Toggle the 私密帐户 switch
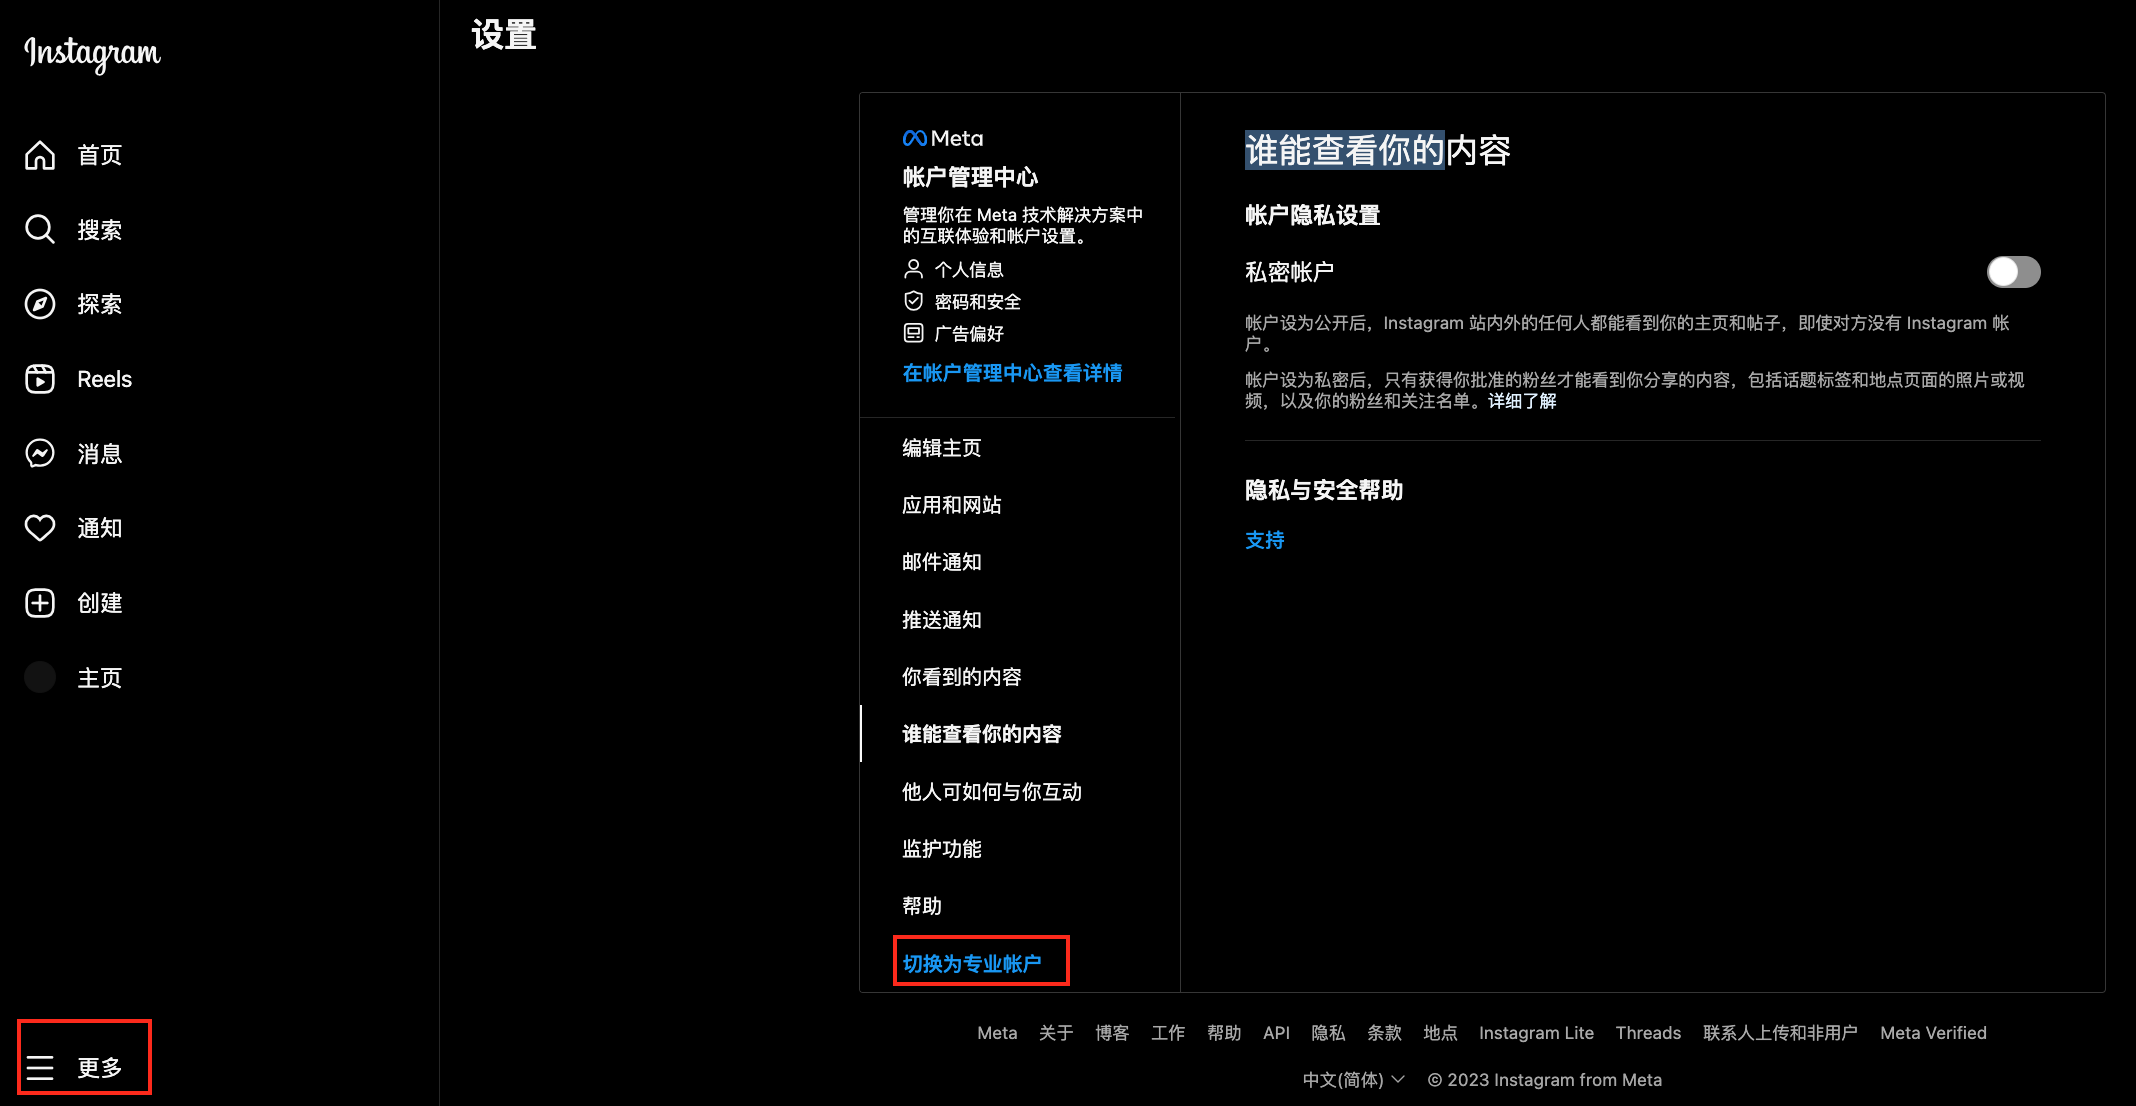This screenshot has height=1106, width=2136. 2013,272
